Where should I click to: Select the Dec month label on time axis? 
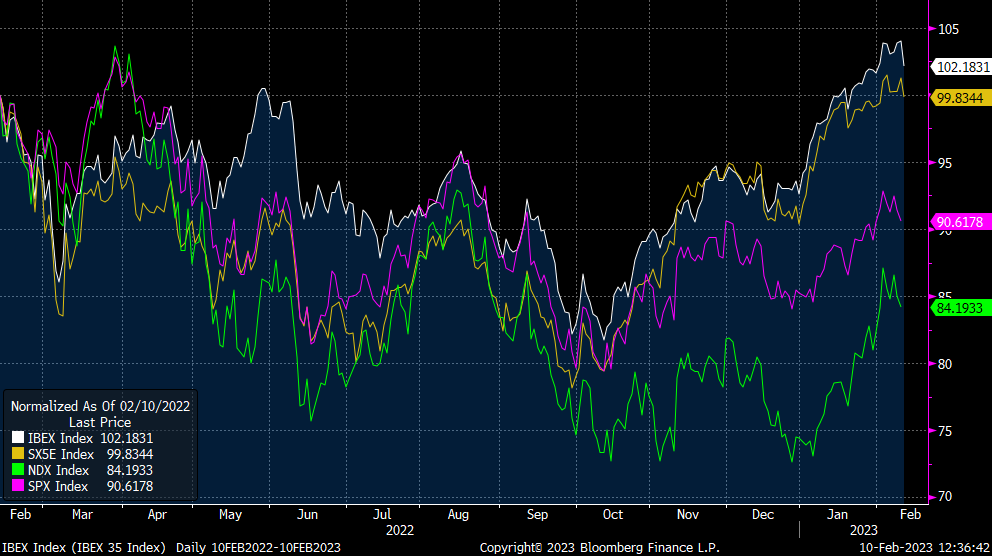(x=763, y=514)
